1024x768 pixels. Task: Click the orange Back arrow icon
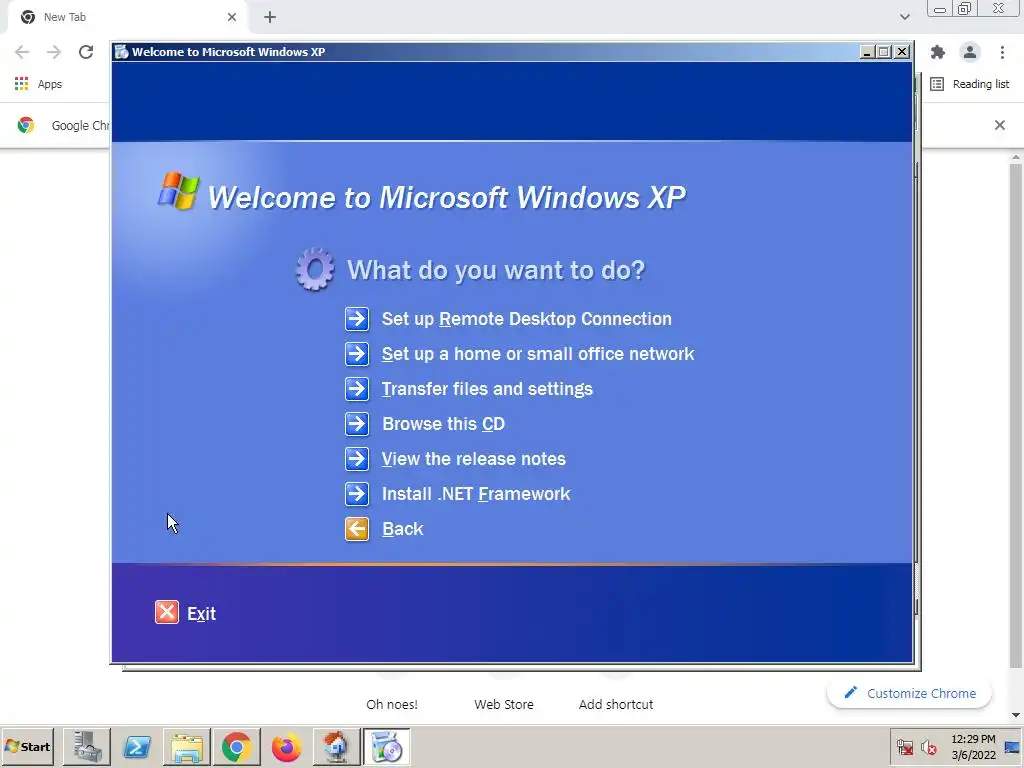pos(357,529)
